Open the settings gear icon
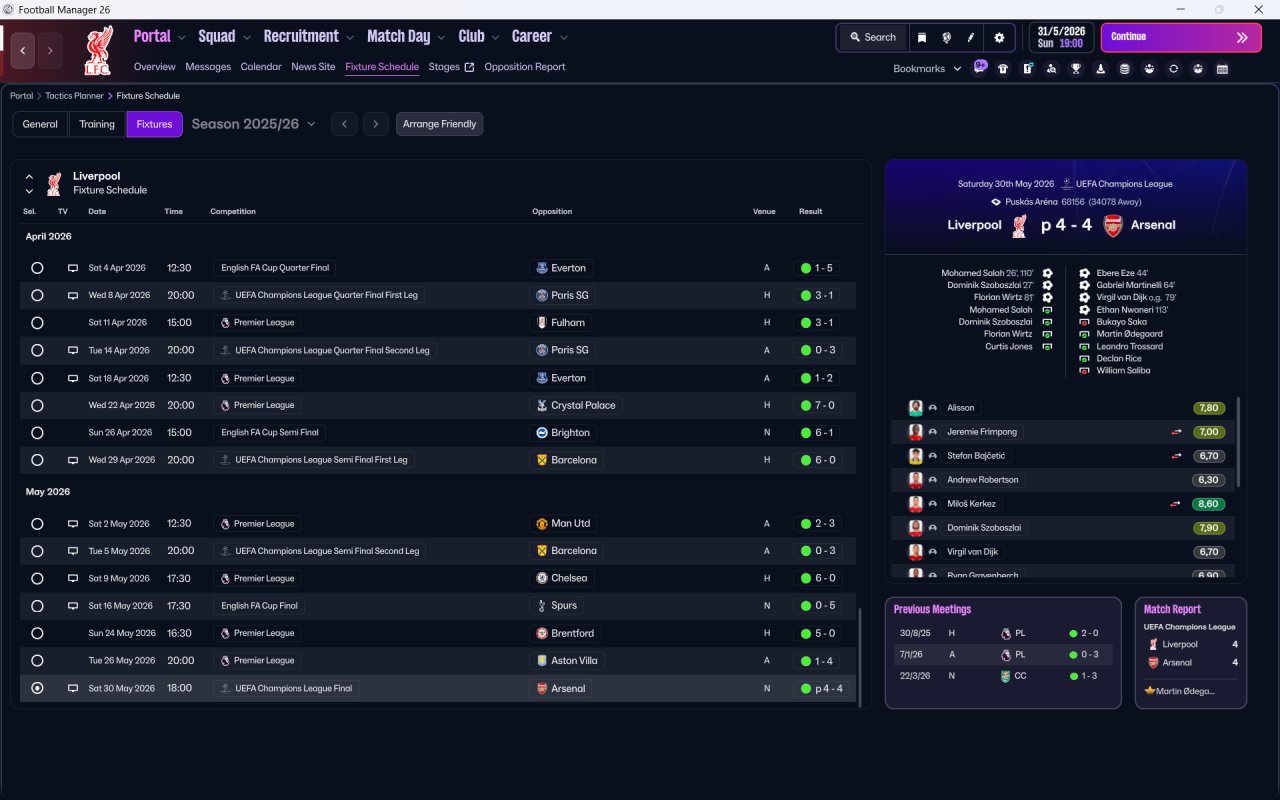The image size is (1280, 800). click(998, 37)
